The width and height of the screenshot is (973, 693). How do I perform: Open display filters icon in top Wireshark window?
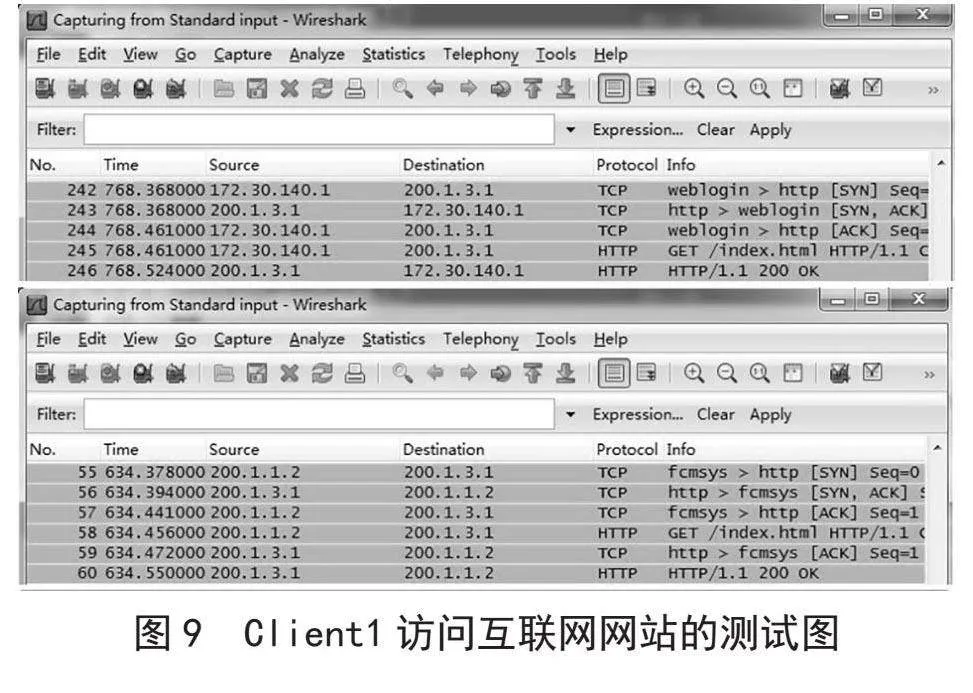coord(872,89)
